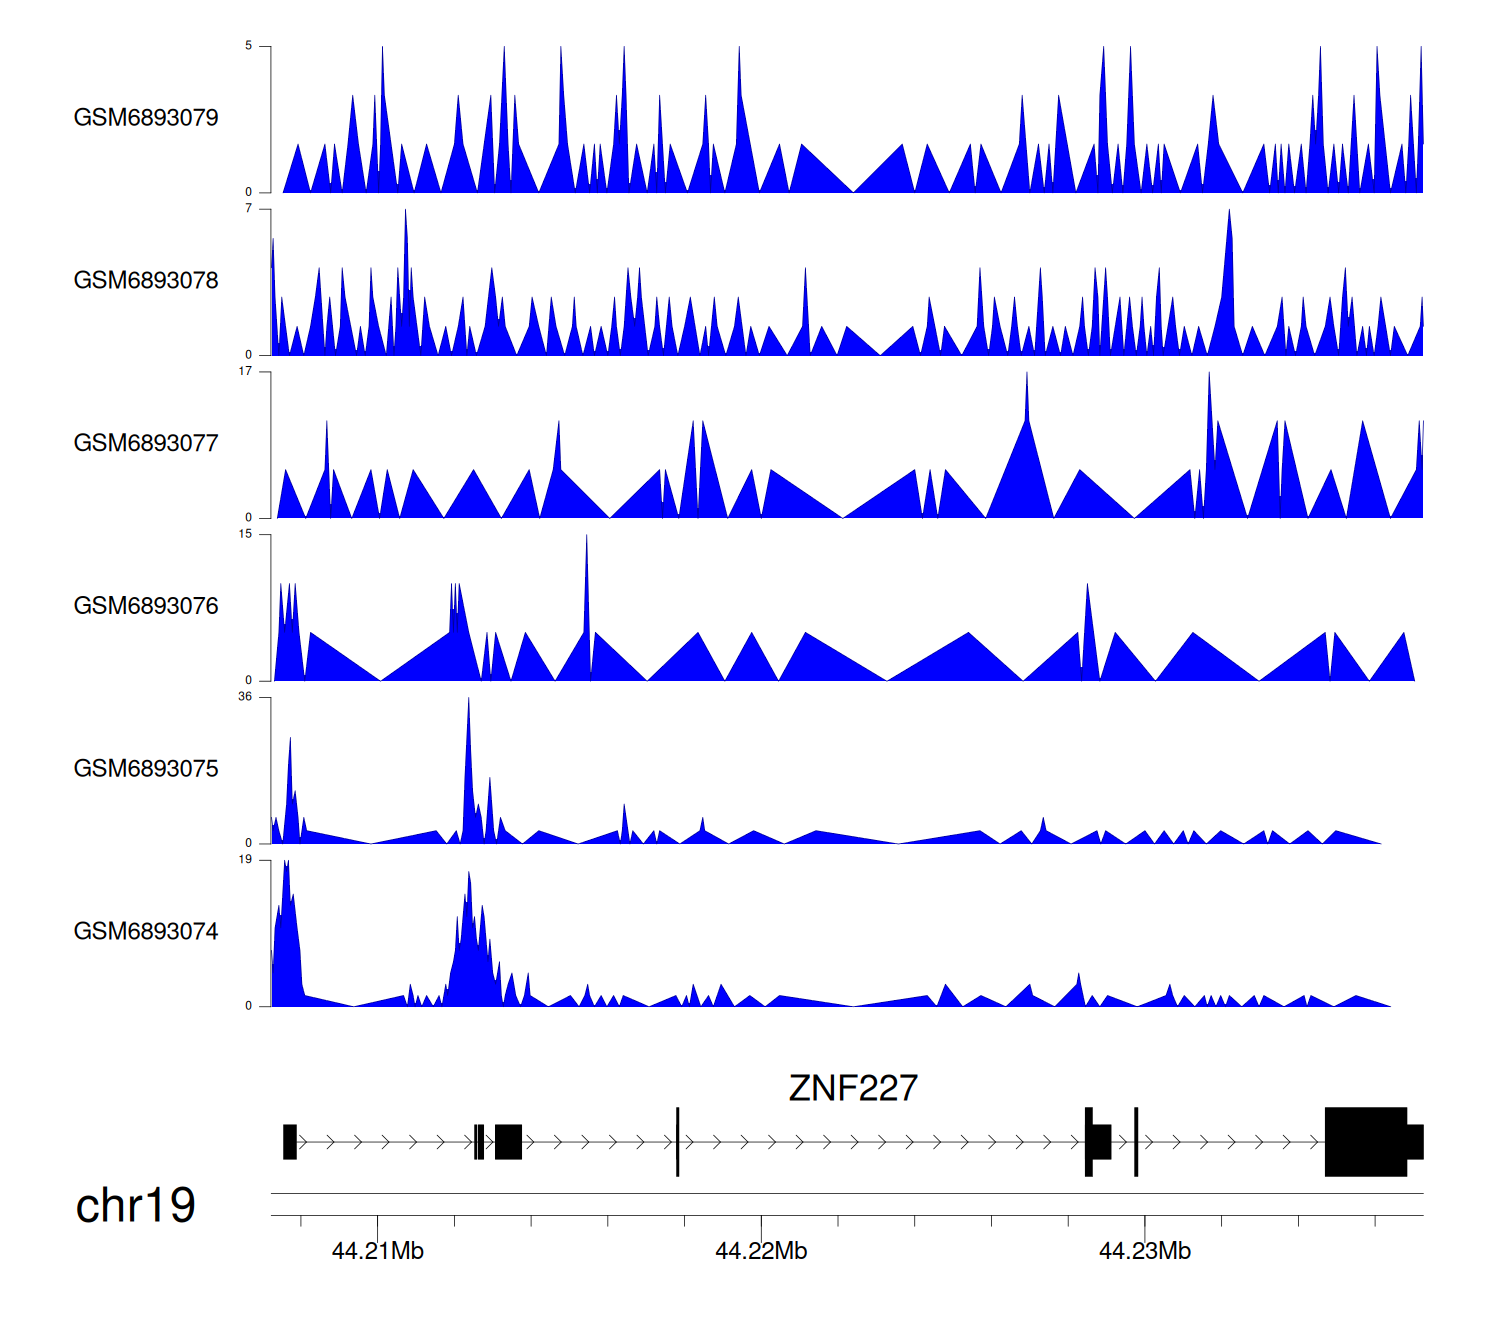Click the 44.21Mb axis tick label

pyautogui.click(x=378, y=1251)
